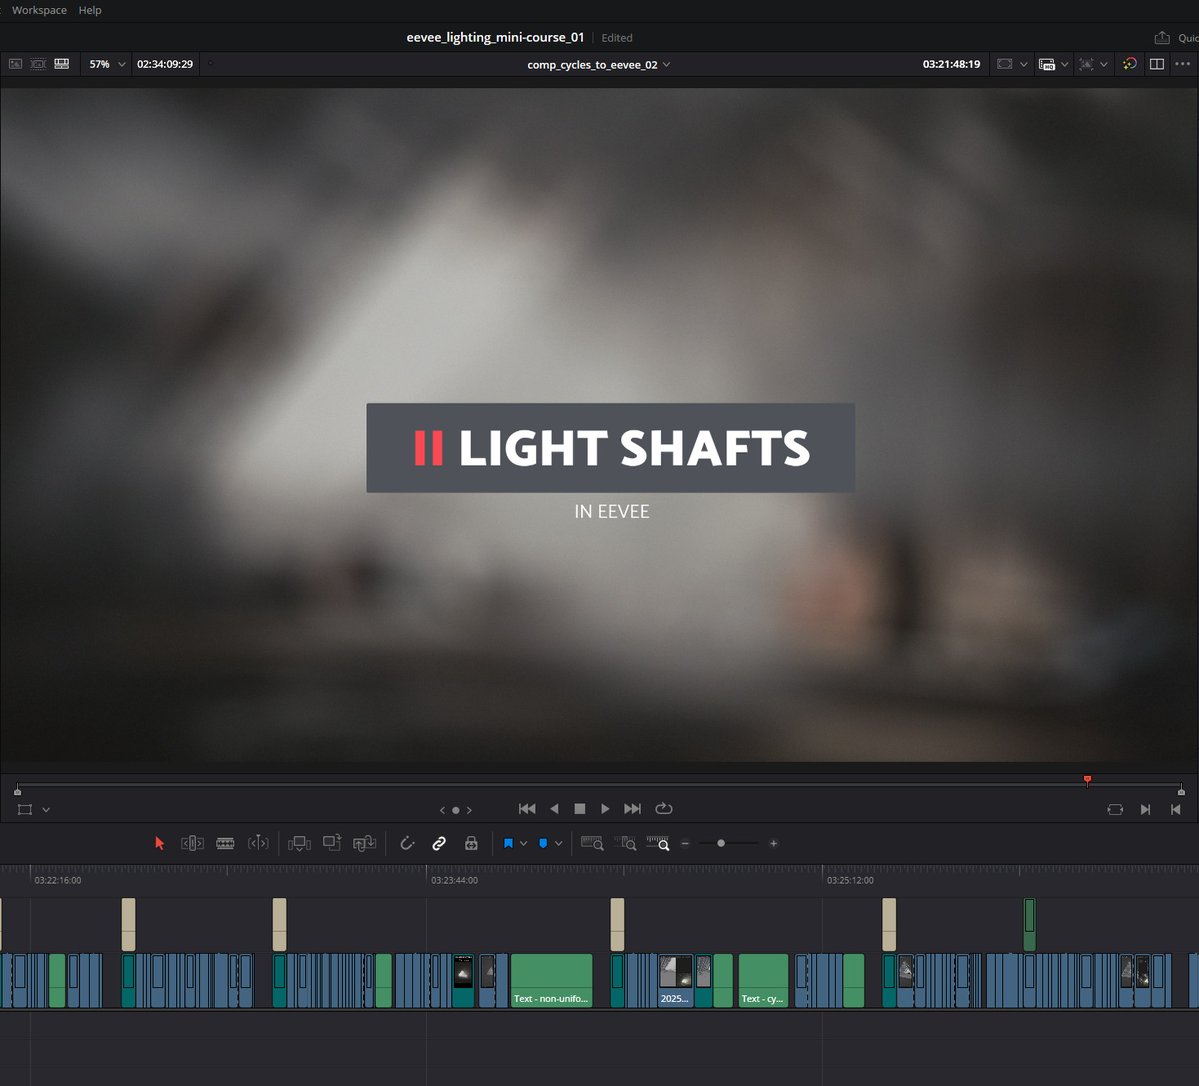Toggle timeline Snapping magnet icon
Screen dimensions: 1199x1086
[407, 844]
